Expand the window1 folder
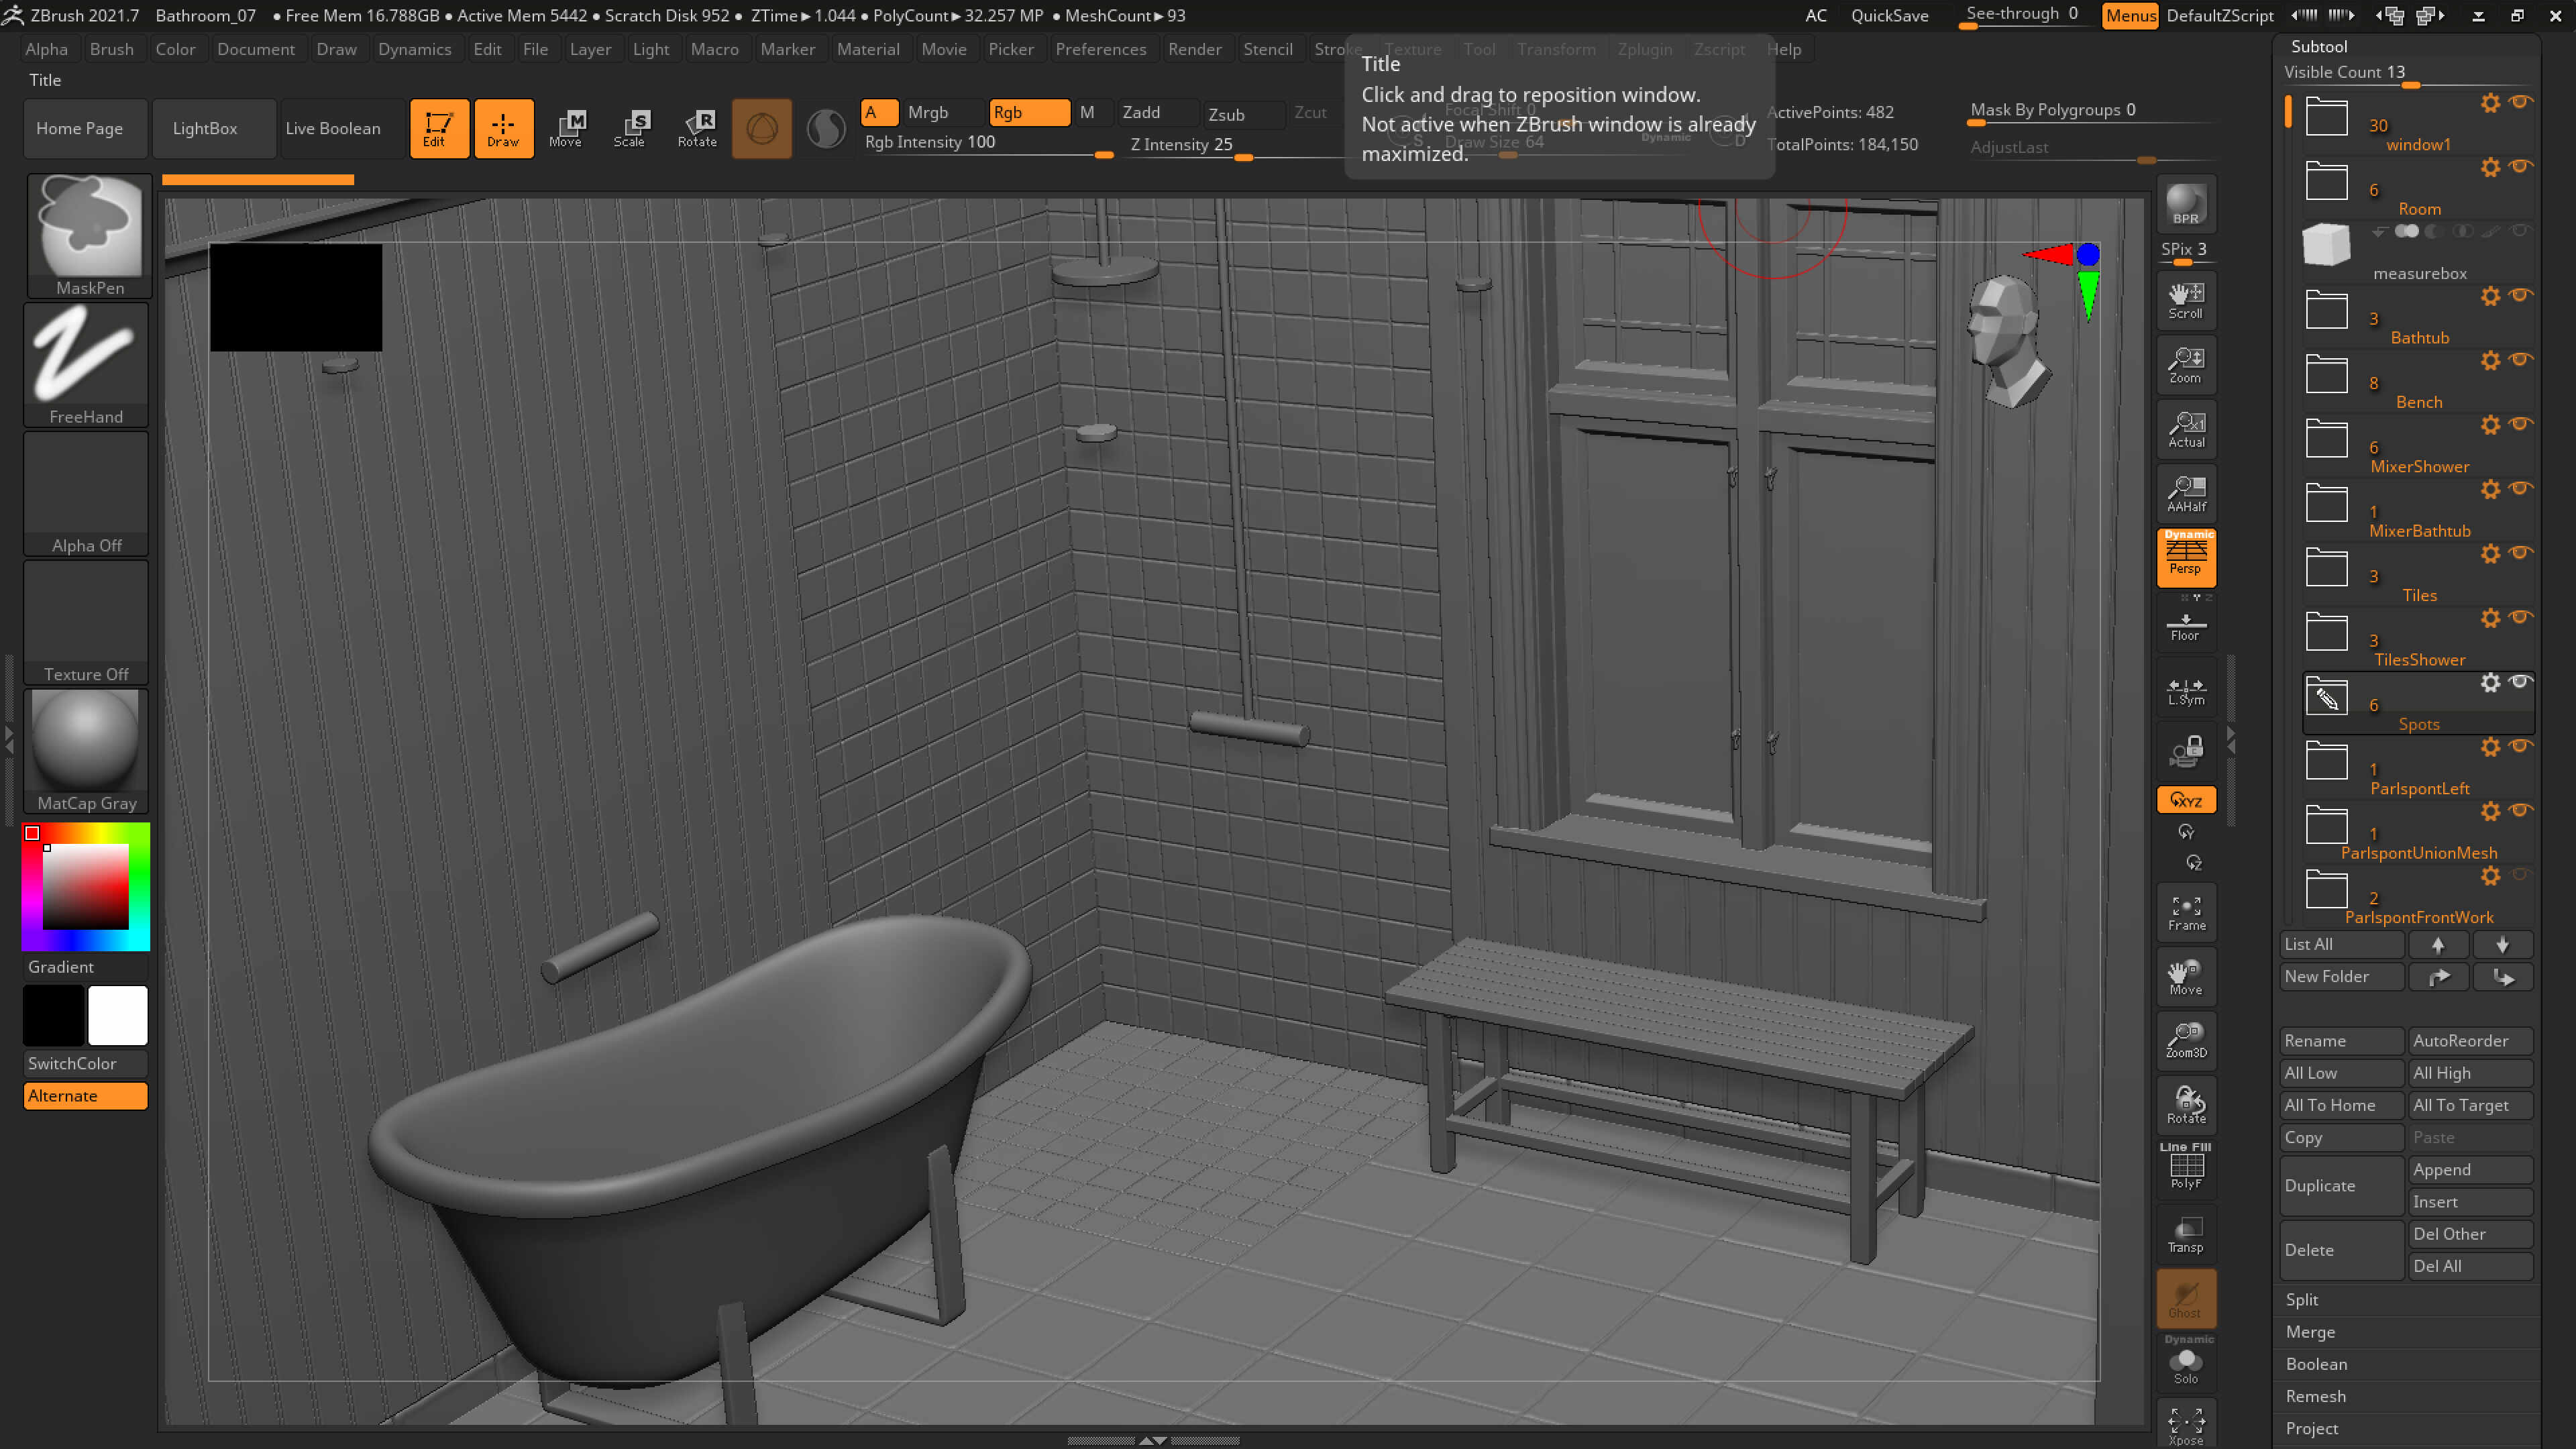 tap(2326, 117)
